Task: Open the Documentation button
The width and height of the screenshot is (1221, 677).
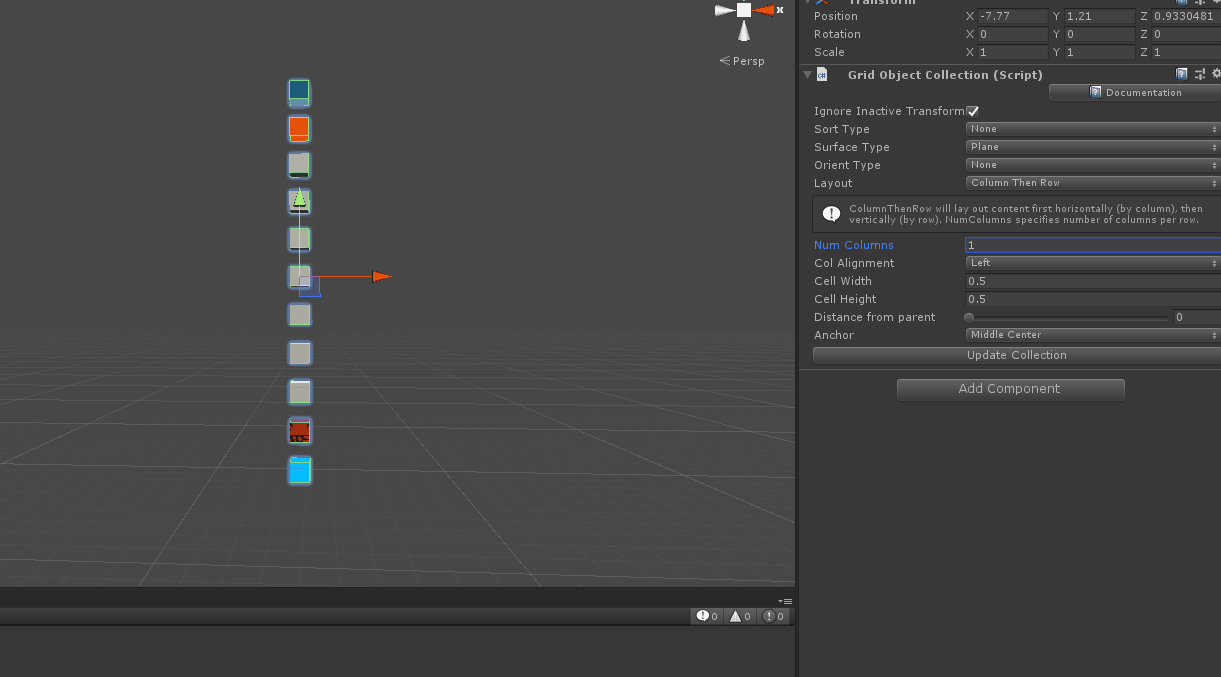Action: pos(1135,93)
